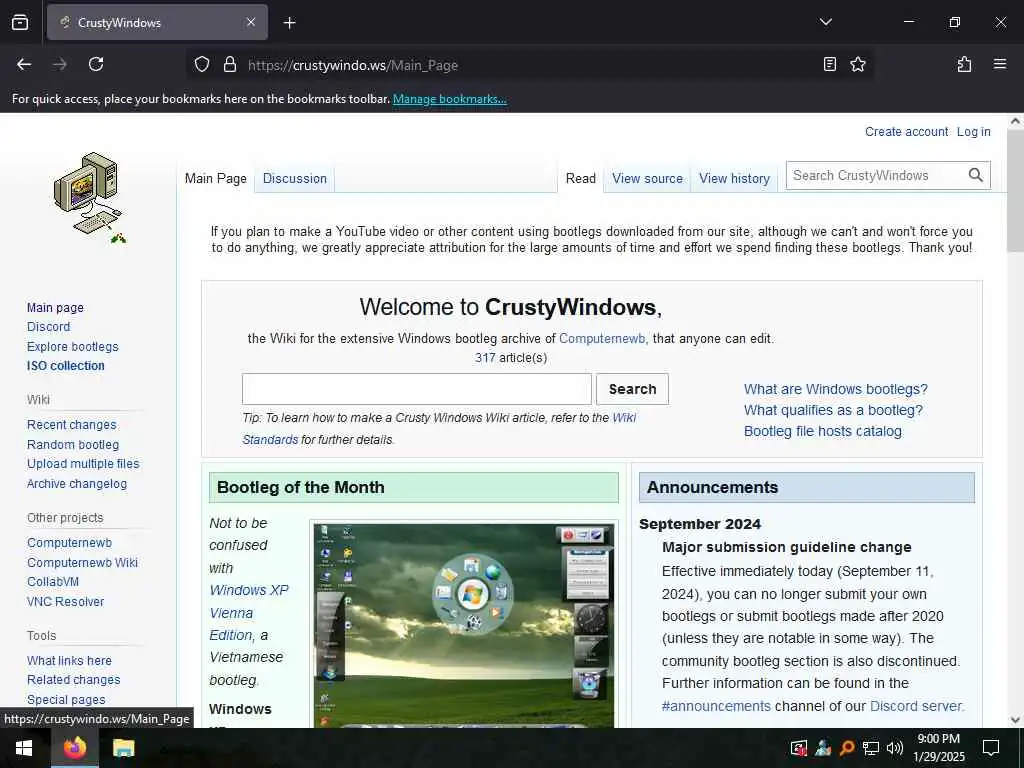Click the magnifier icon in wiki search box
The height and width of the screenshot is (768, 1024).
pos(975,175)
